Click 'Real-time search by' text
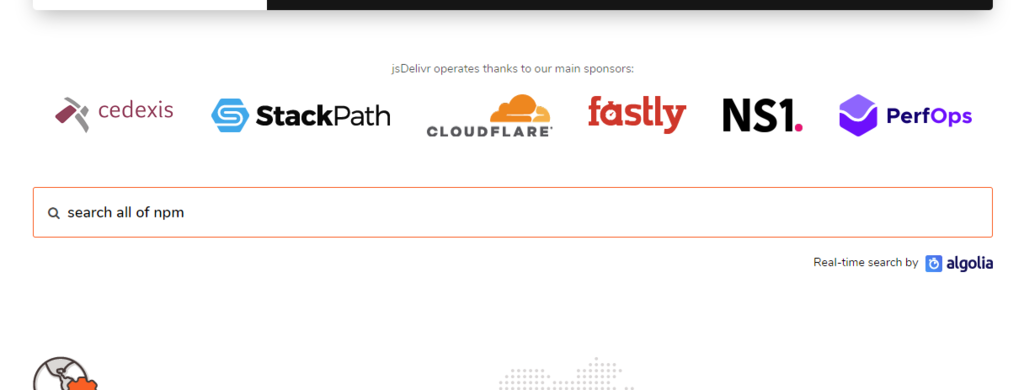The height and width of the screenshot is (390, 1024). pyautogui.click(x=865, y=263)
